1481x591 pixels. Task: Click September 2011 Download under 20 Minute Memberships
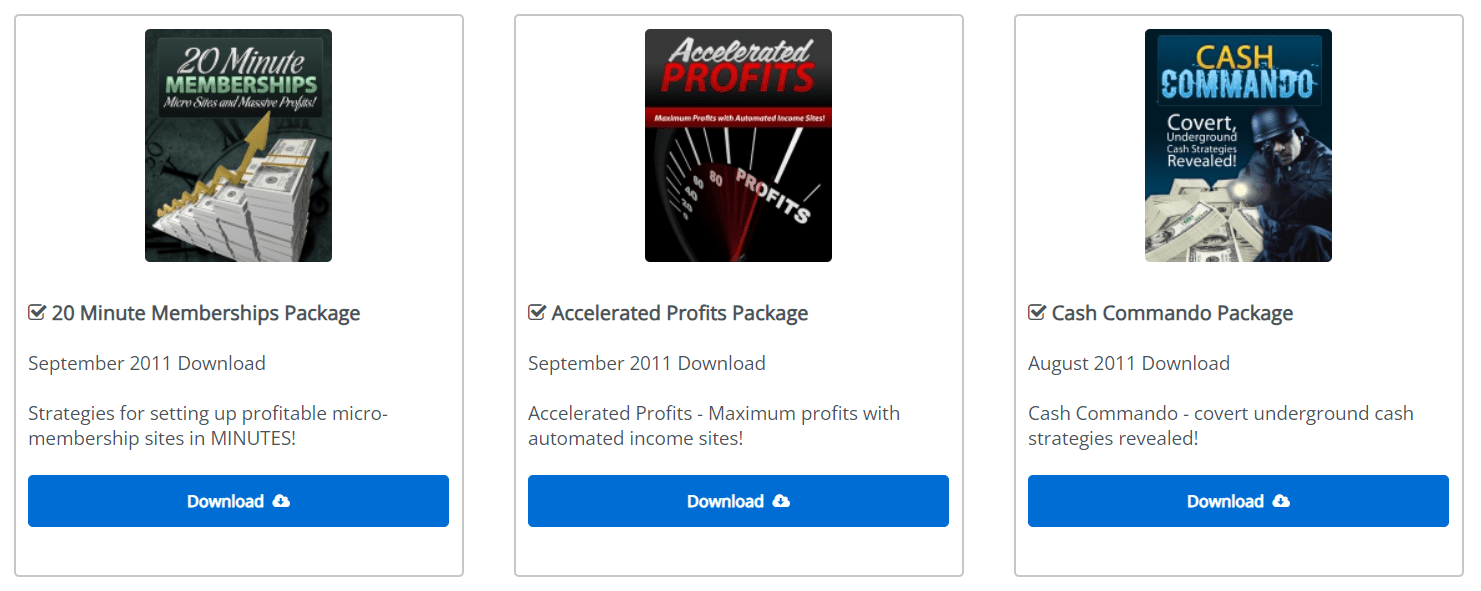click(147, 363)
